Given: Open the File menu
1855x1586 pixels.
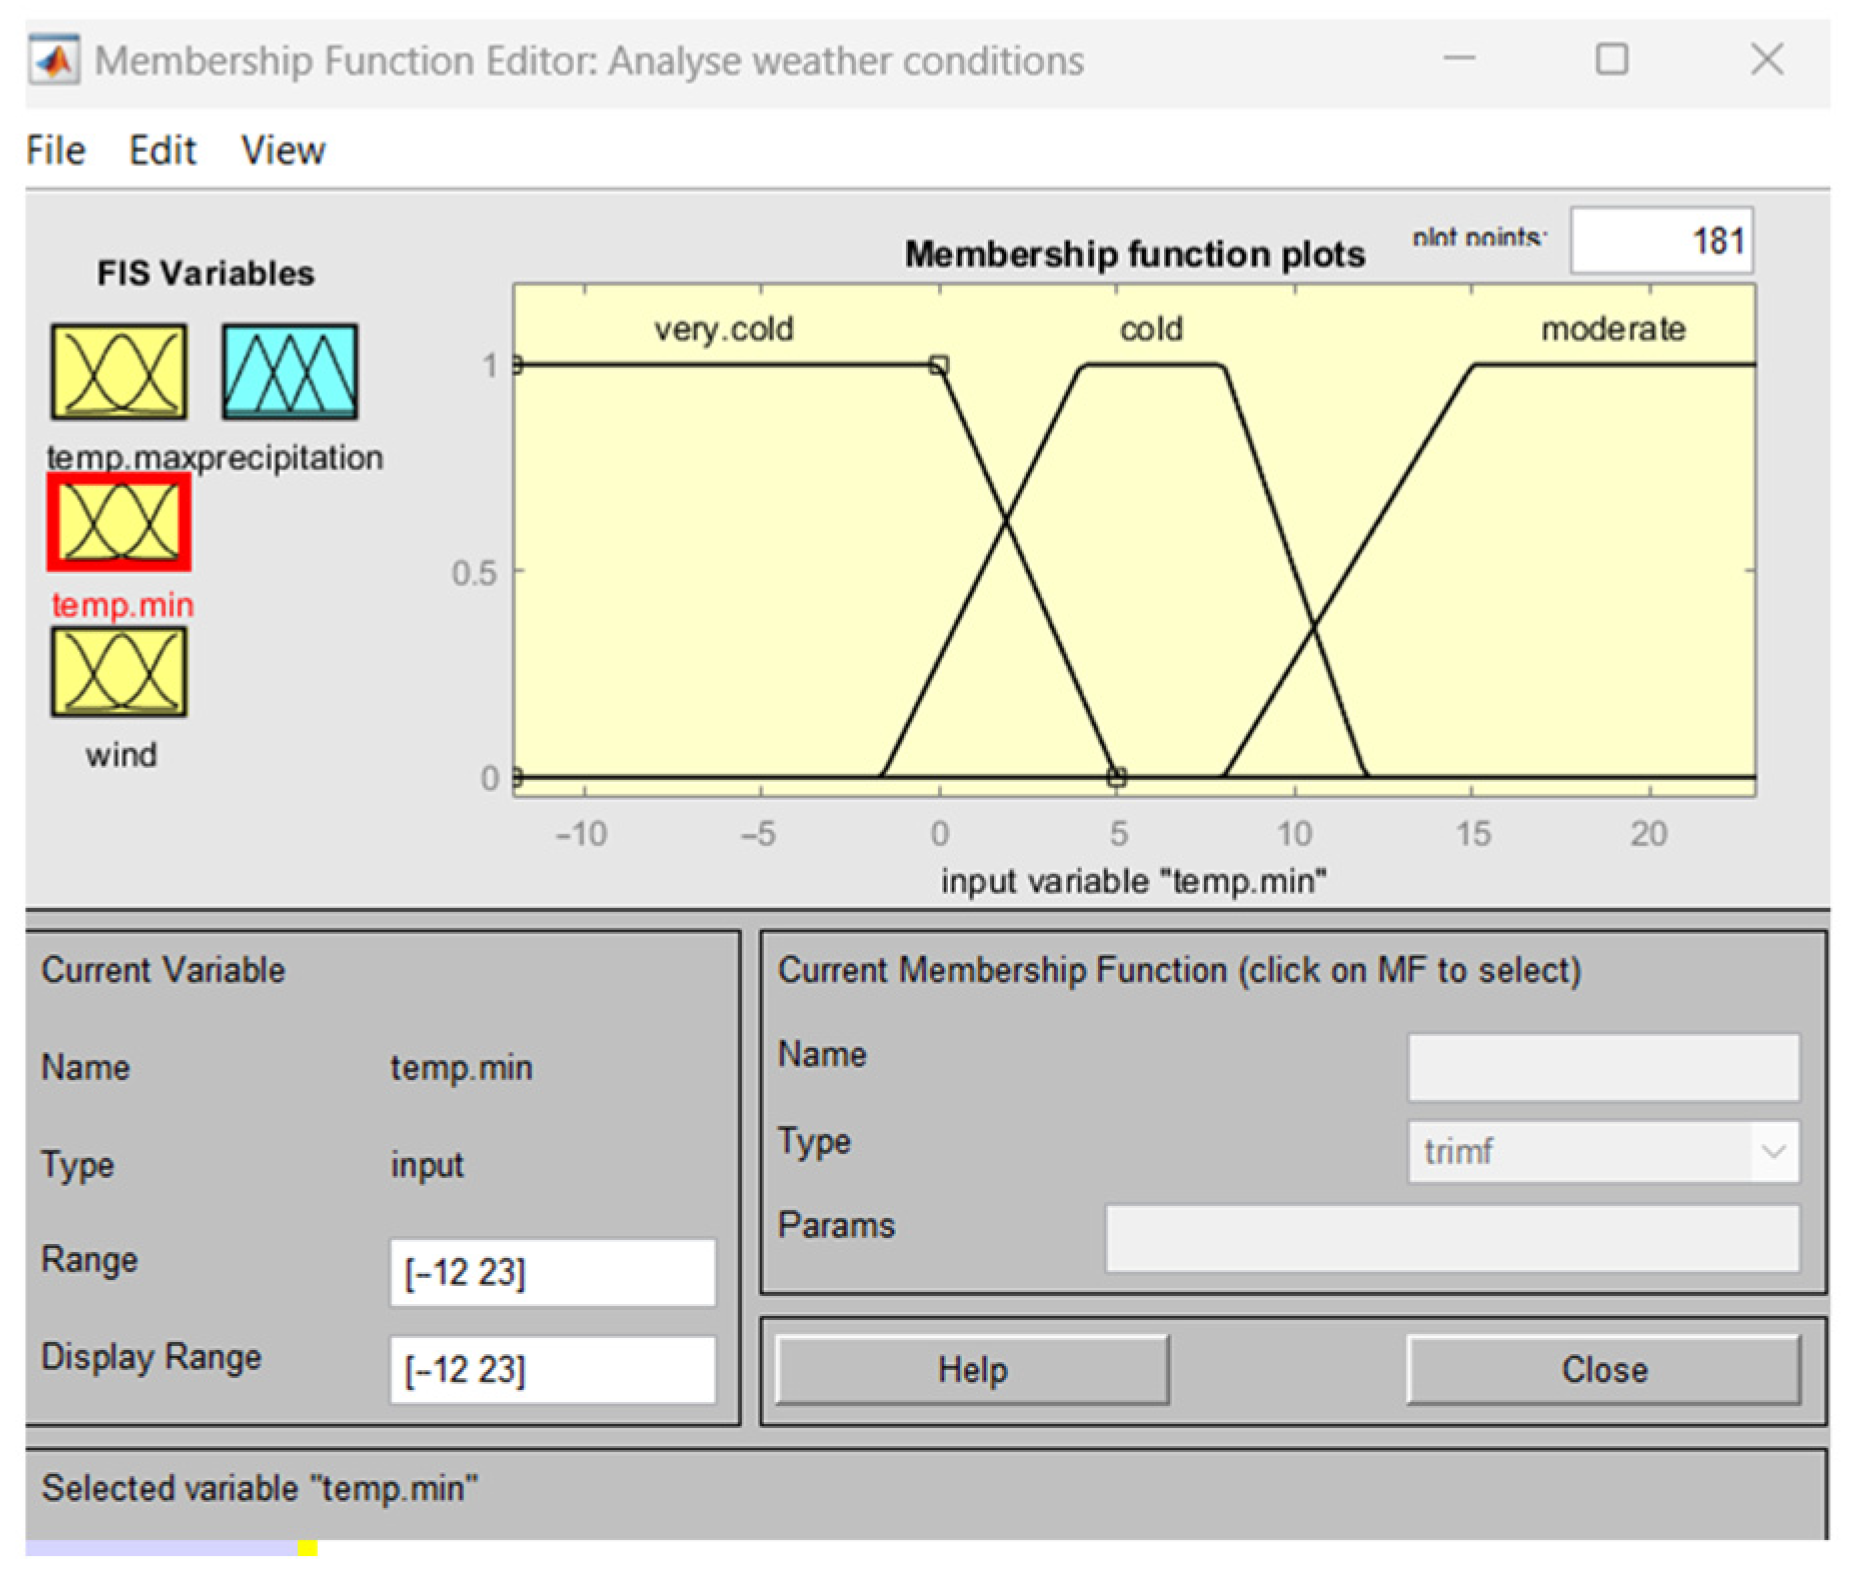Looking at the screenshot, I should pos(56,151).
